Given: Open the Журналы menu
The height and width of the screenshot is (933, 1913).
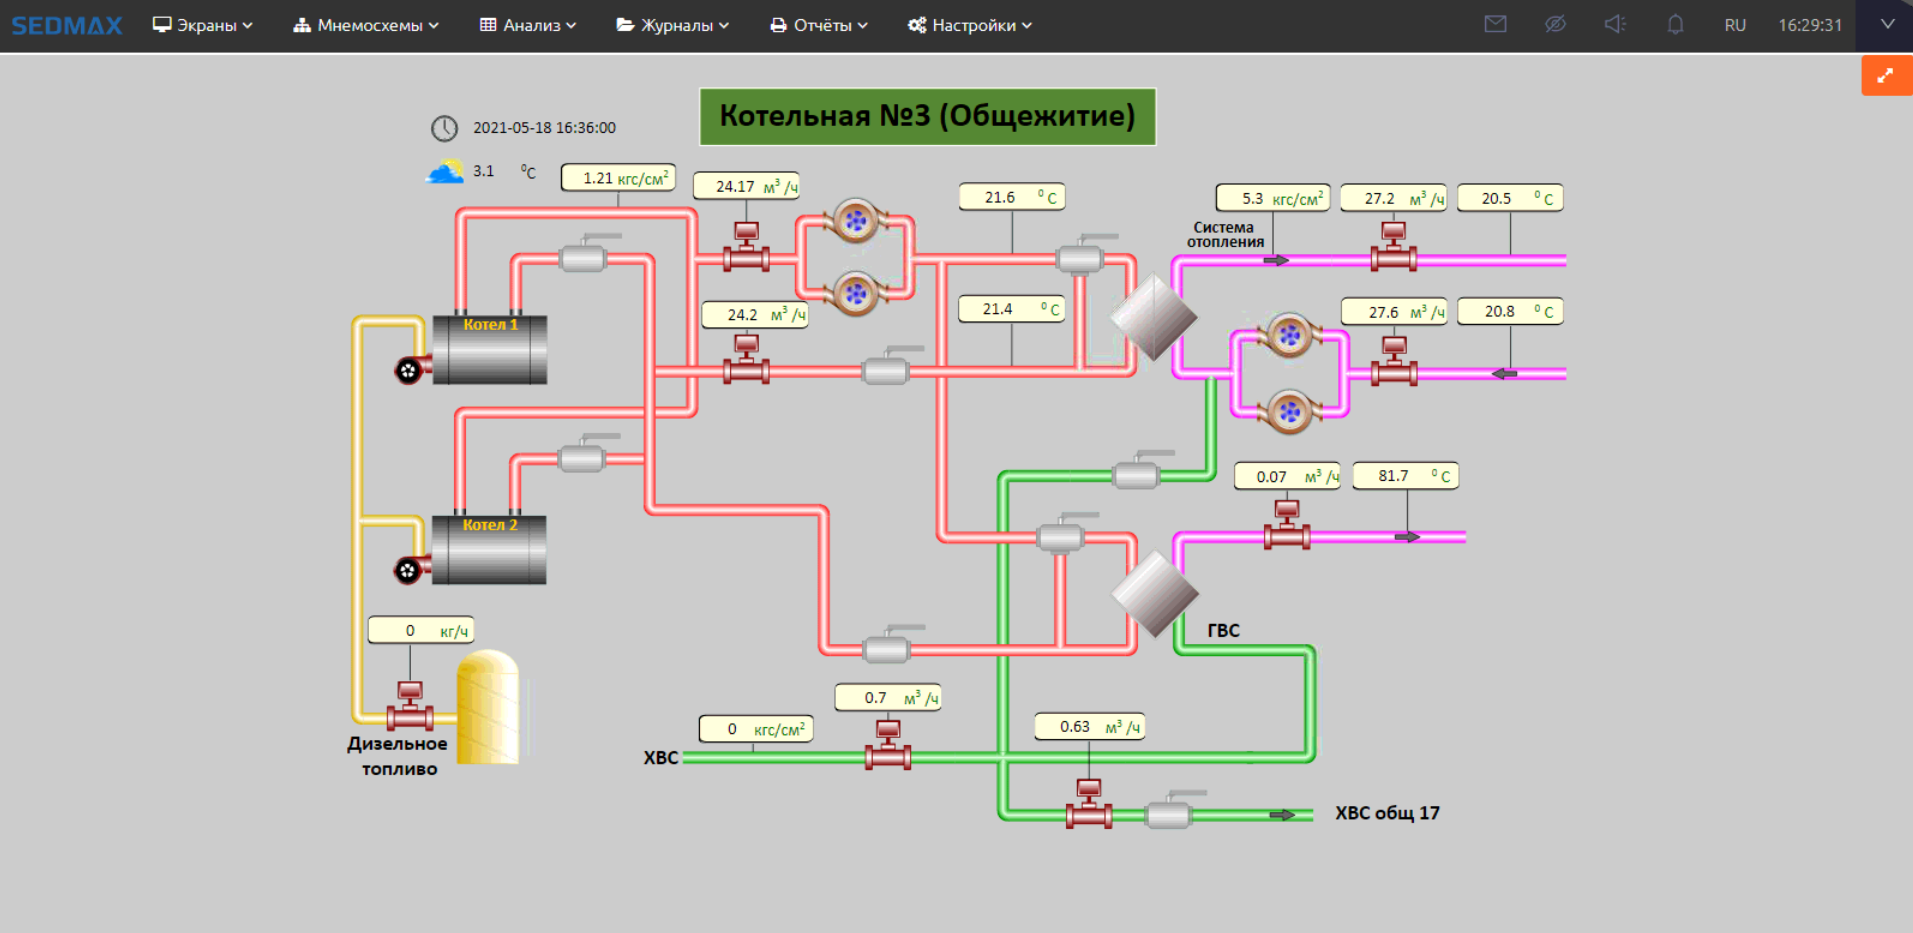Looking at the screenshot, I should coord(673,25).
